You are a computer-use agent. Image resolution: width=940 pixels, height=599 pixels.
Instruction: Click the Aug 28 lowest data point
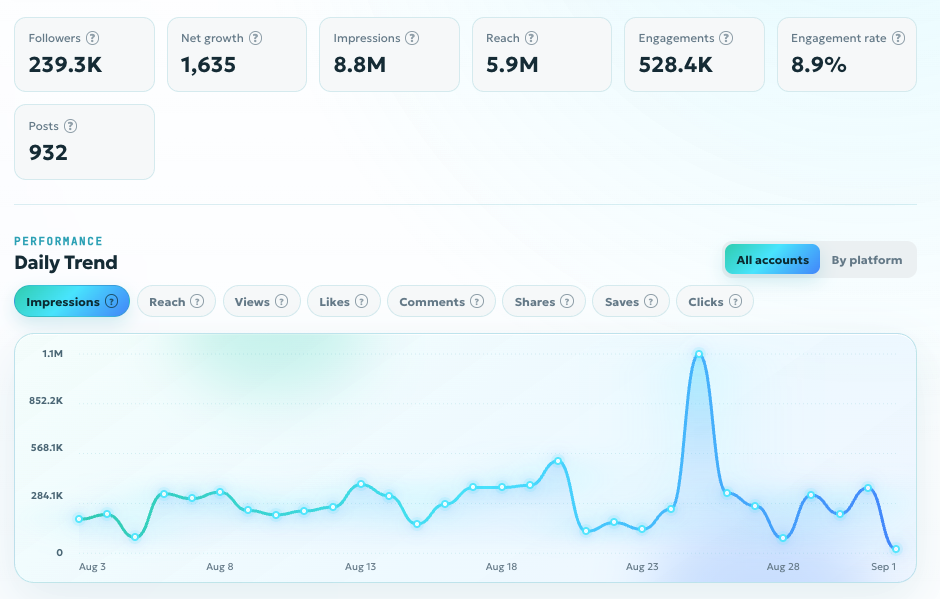coord(783,538)
